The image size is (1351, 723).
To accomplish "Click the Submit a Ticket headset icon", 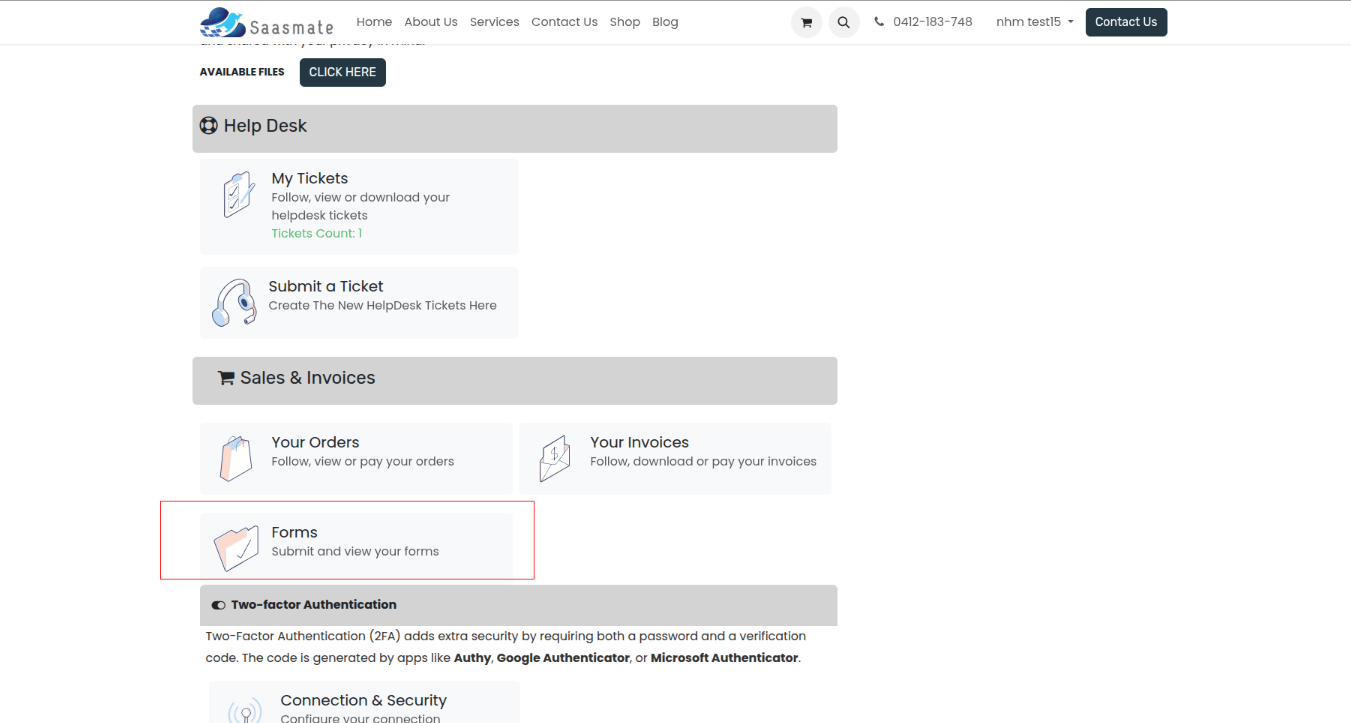I will (x=235, y=302).
